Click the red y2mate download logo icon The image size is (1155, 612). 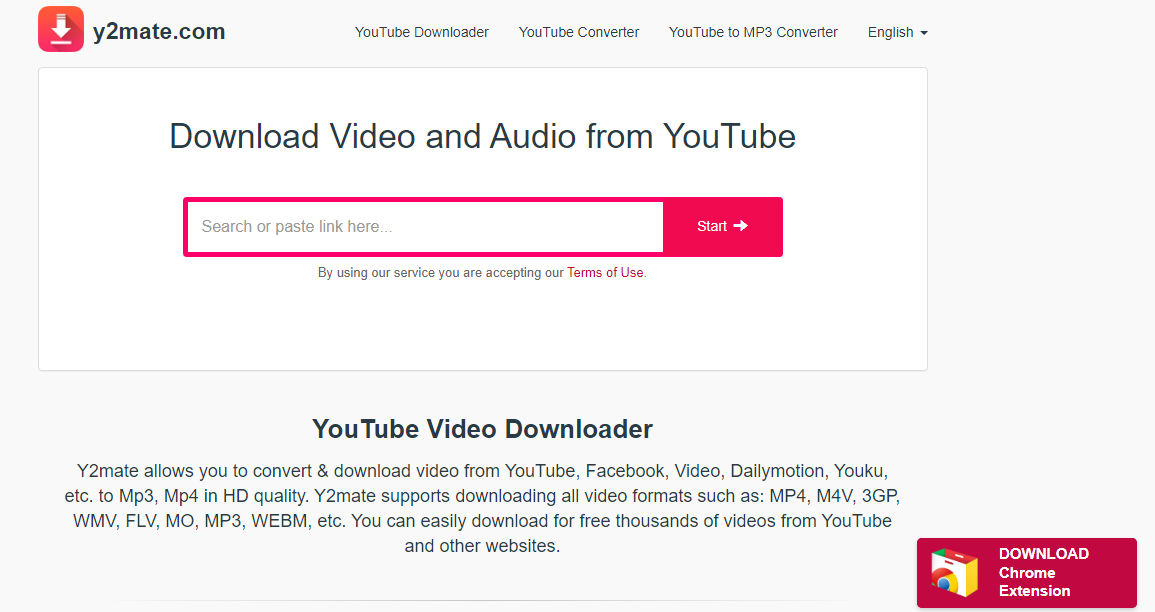click(x=61, y=29)
